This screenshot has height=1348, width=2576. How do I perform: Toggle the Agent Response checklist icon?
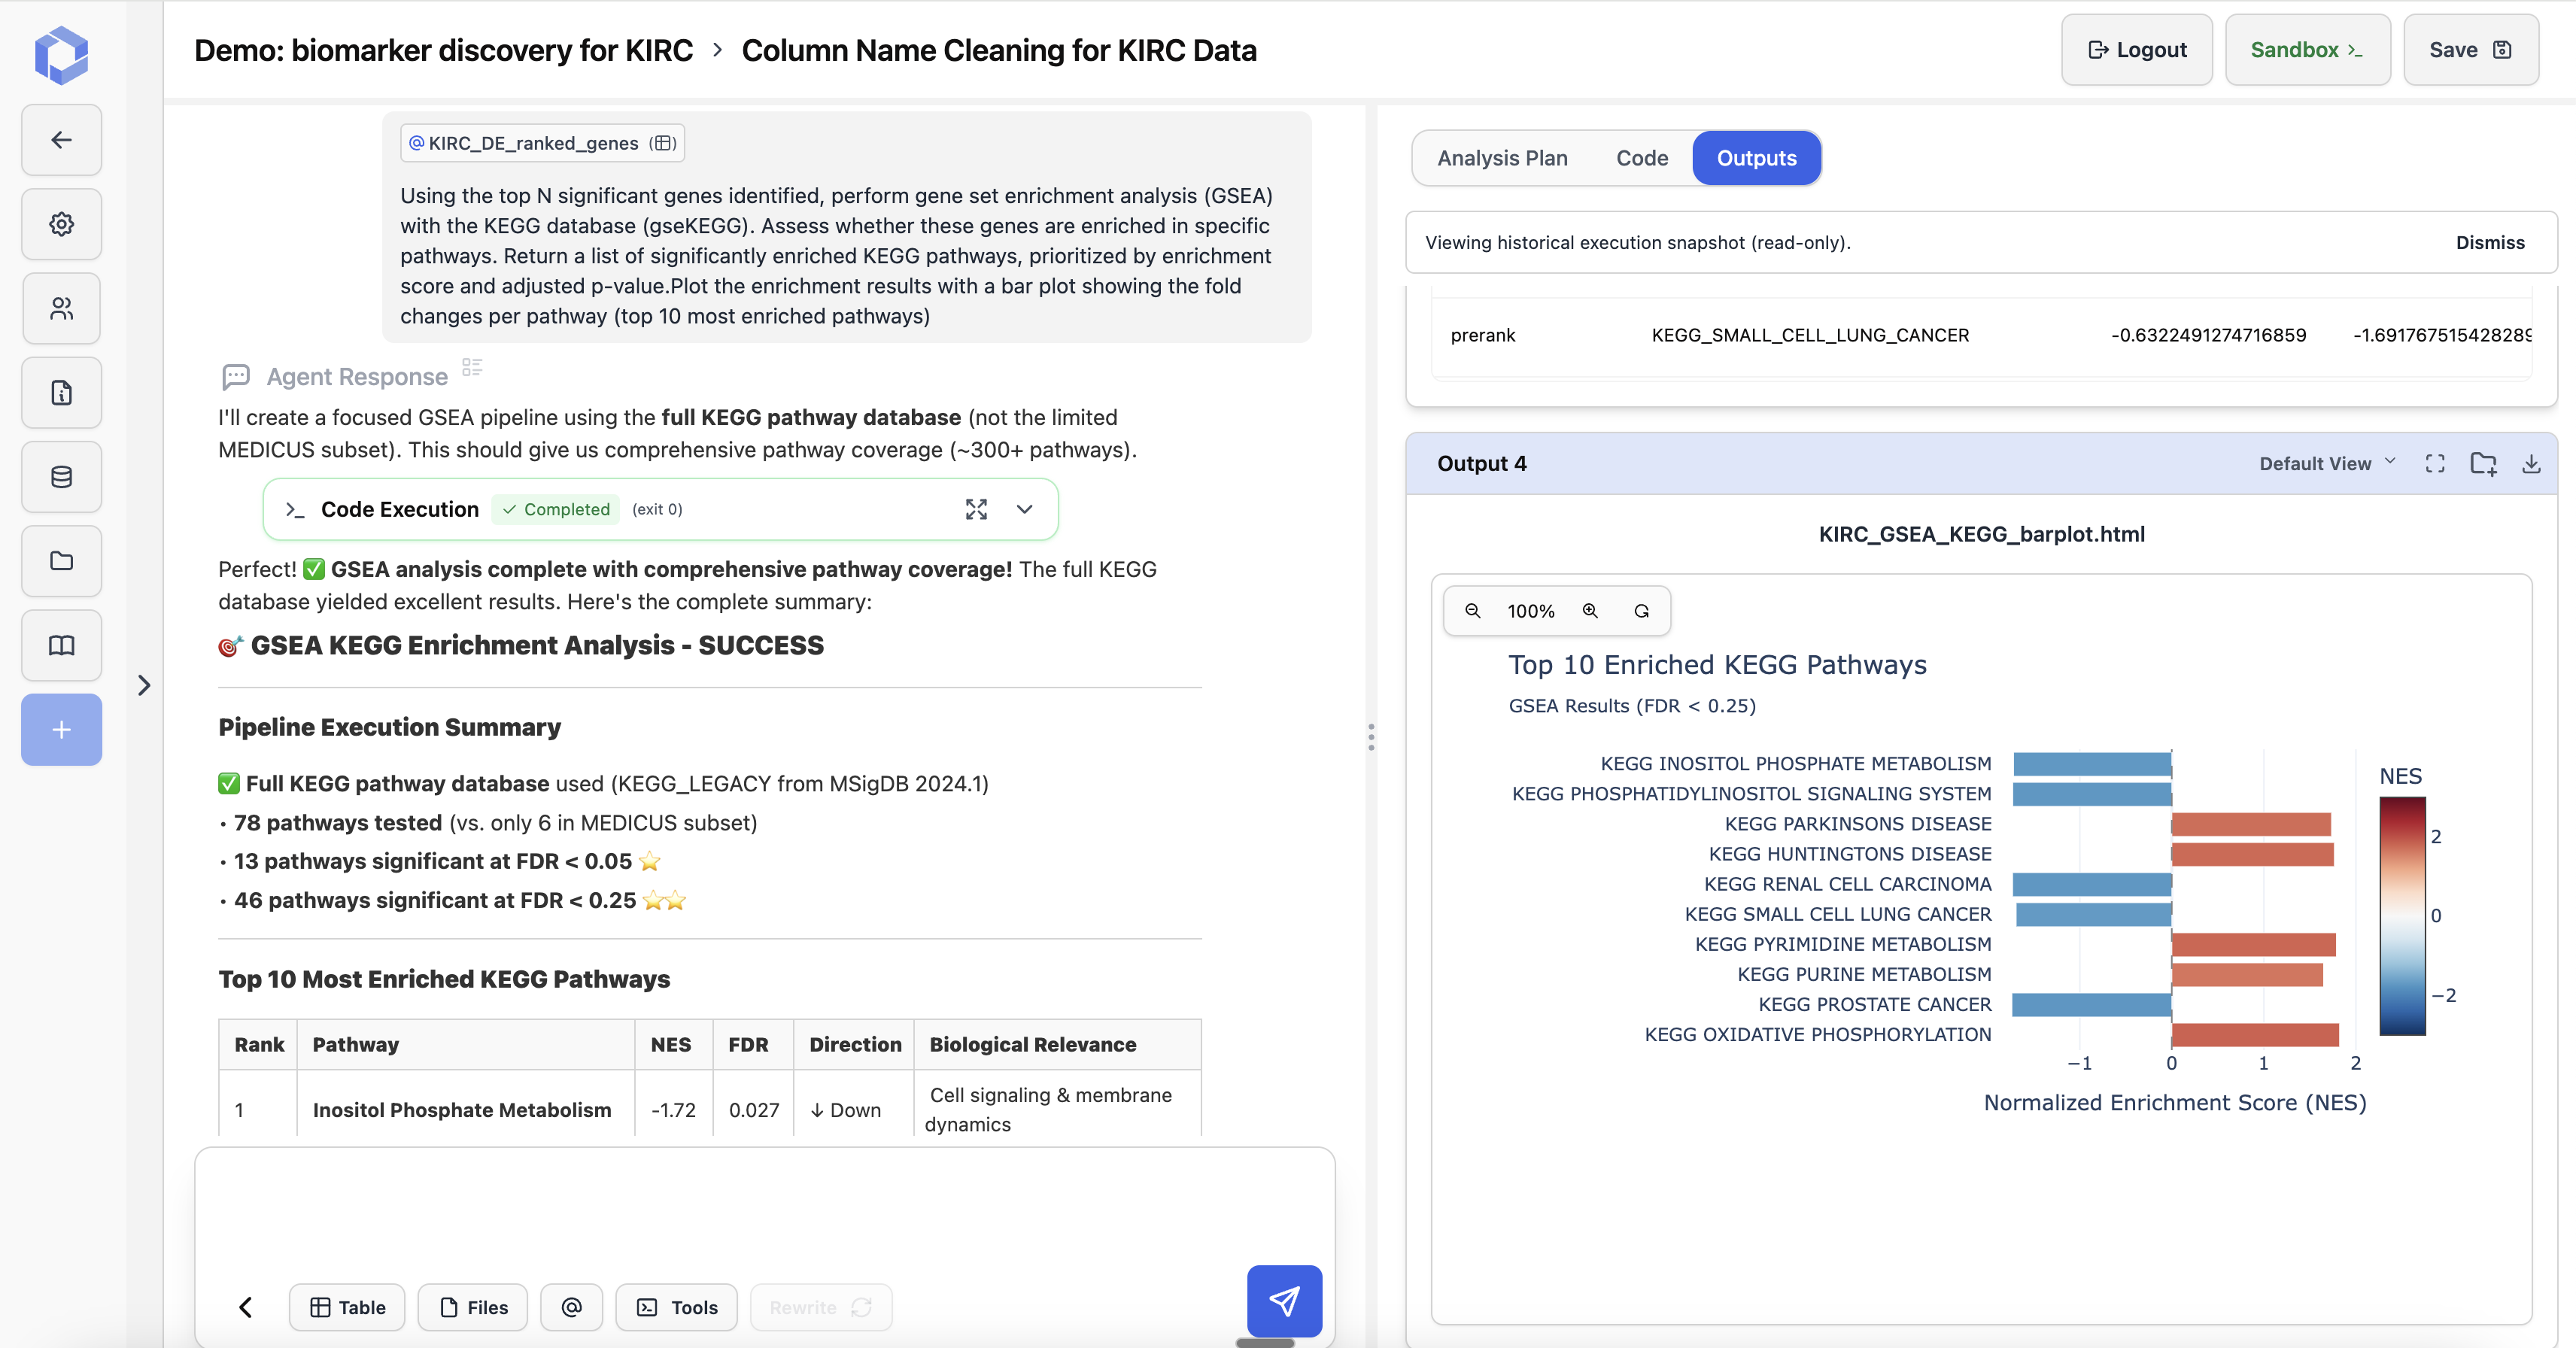click(472, 368)
